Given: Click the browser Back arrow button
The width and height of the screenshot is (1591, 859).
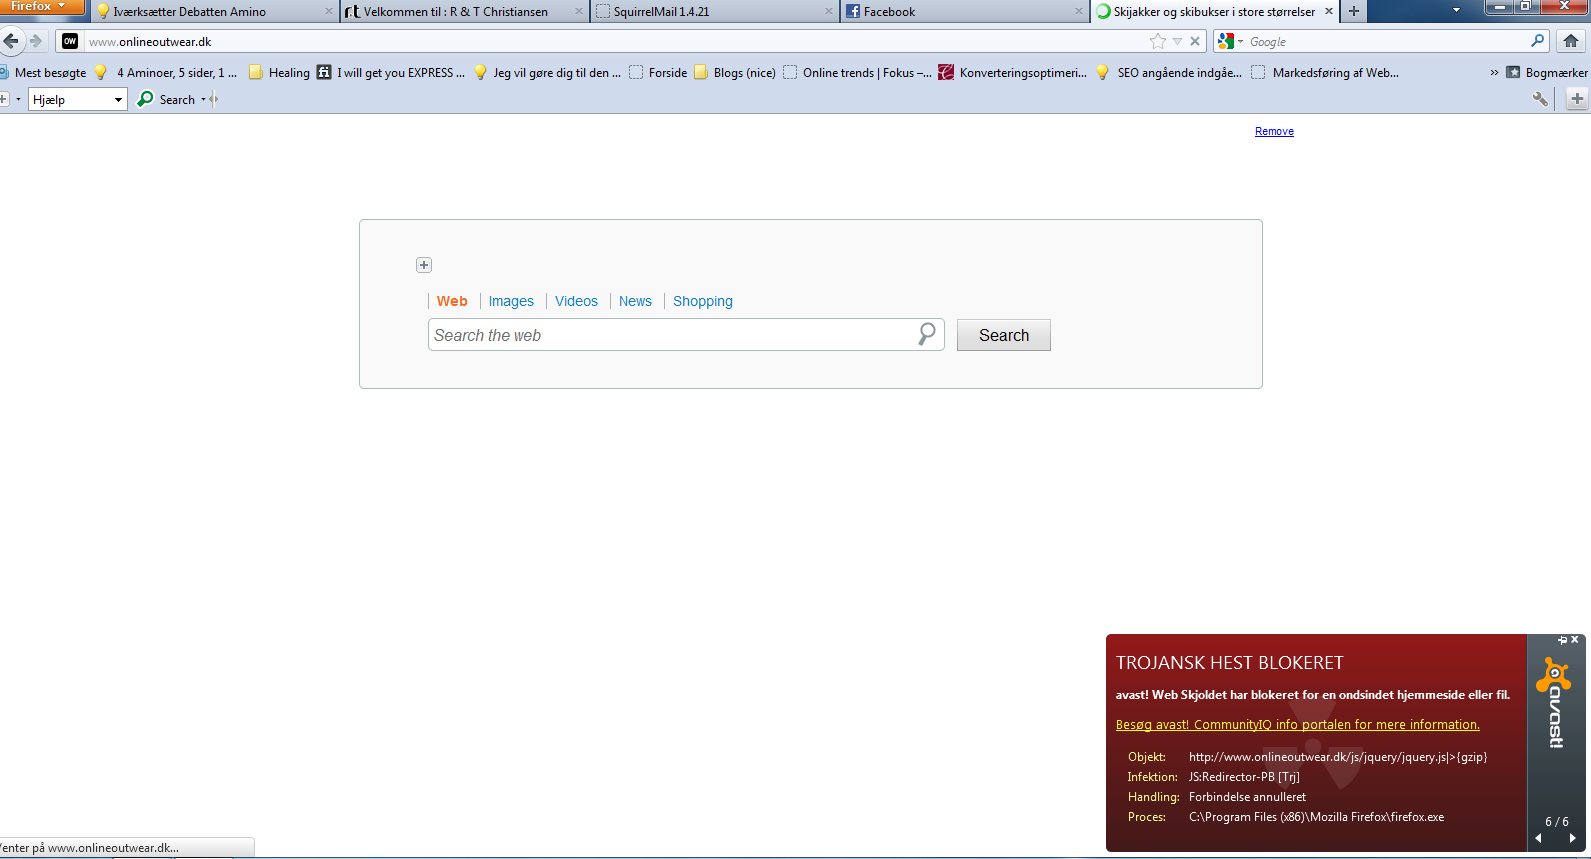Looking at the screenshot, I should [11, 41].
